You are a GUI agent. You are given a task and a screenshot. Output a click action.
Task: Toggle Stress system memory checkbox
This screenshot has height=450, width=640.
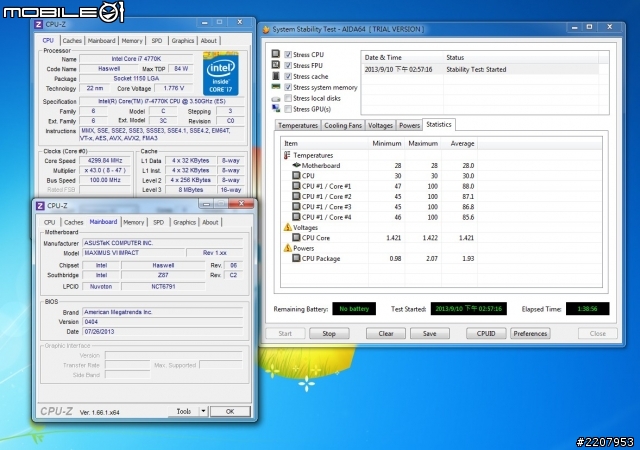pos(288,87)
